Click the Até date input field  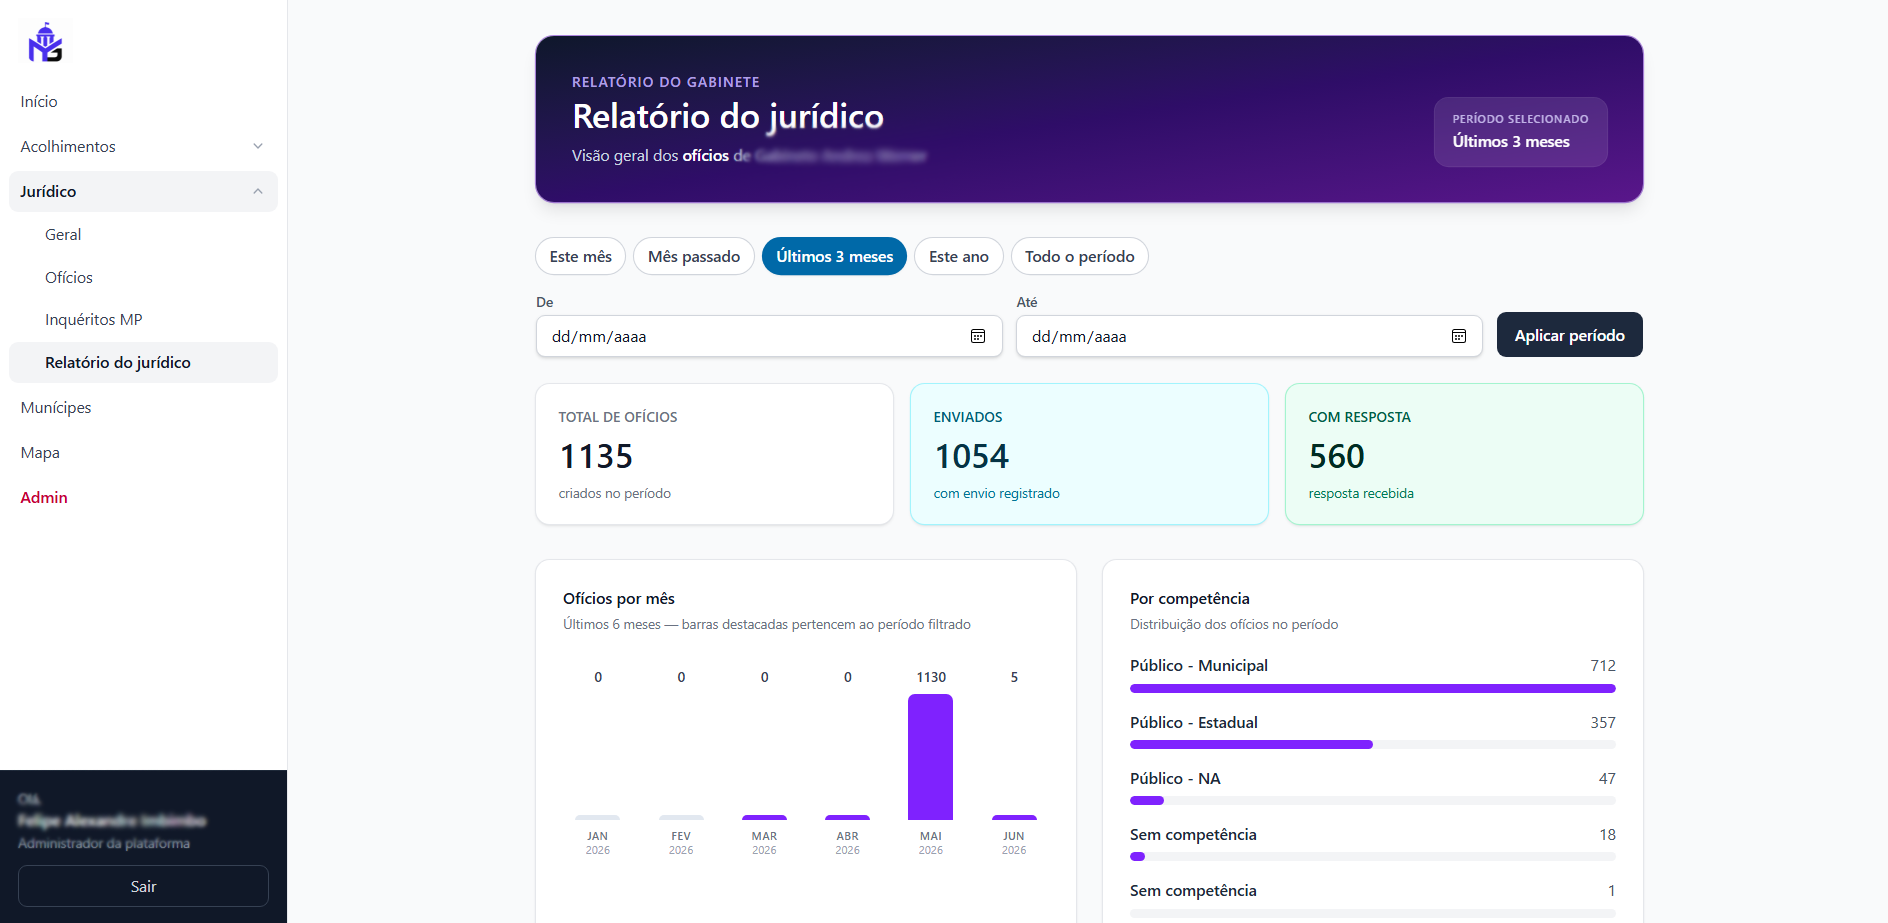click(1249, 336)
